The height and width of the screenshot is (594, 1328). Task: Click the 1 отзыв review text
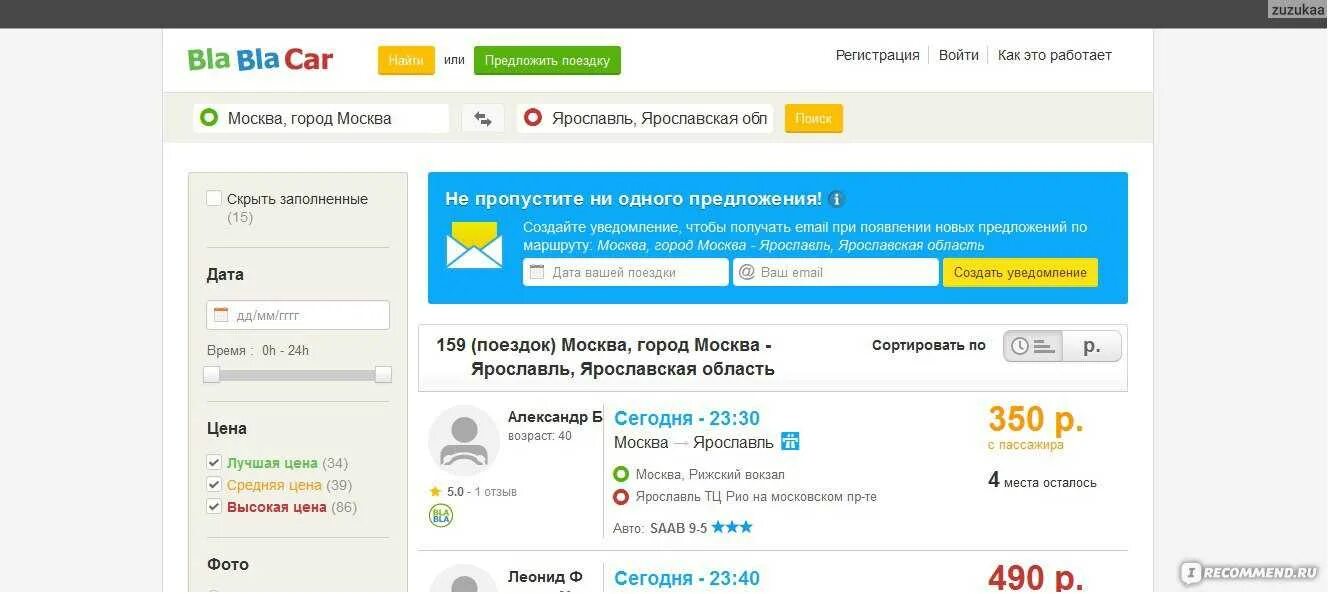point(495,492)
